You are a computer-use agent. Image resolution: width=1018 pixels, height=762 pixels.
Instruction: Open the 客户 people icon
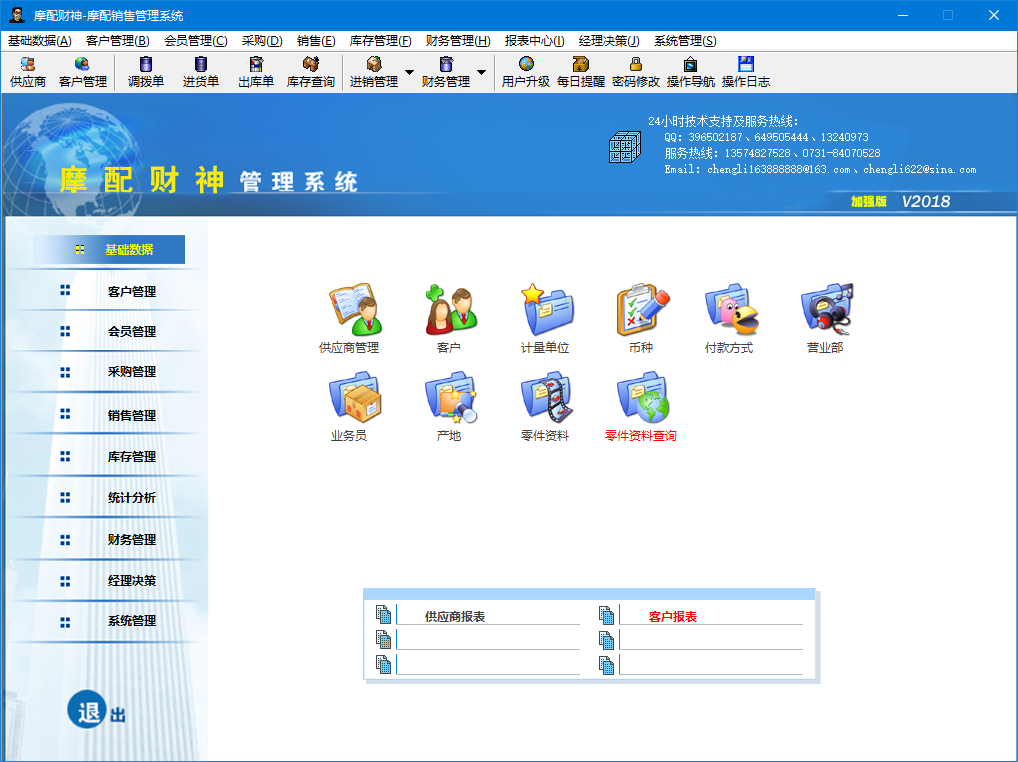point(451,309)
